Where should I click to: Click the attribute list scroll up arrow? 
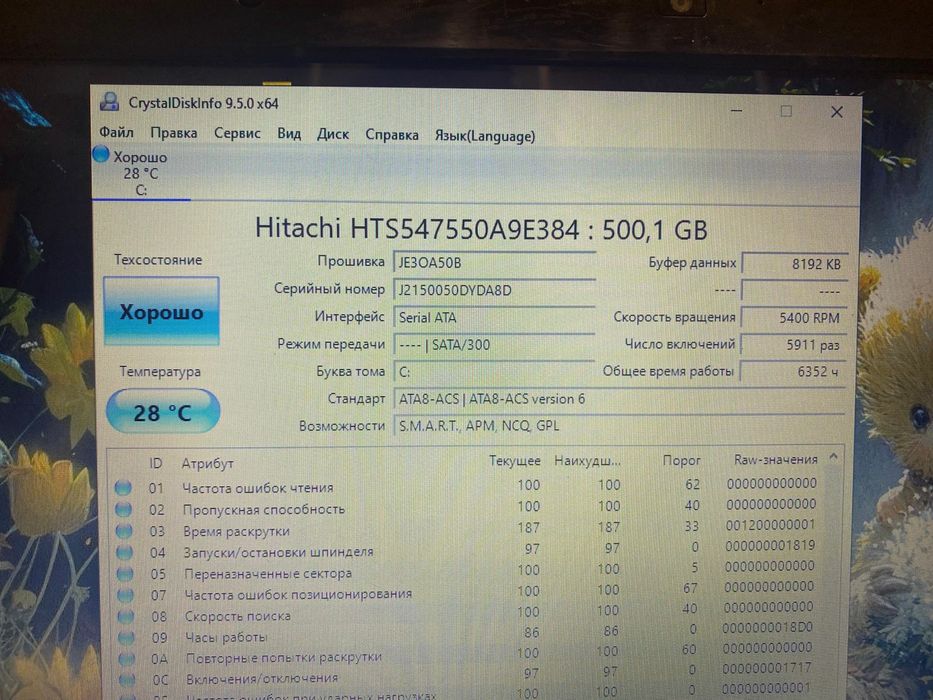[x=834, y=457]
